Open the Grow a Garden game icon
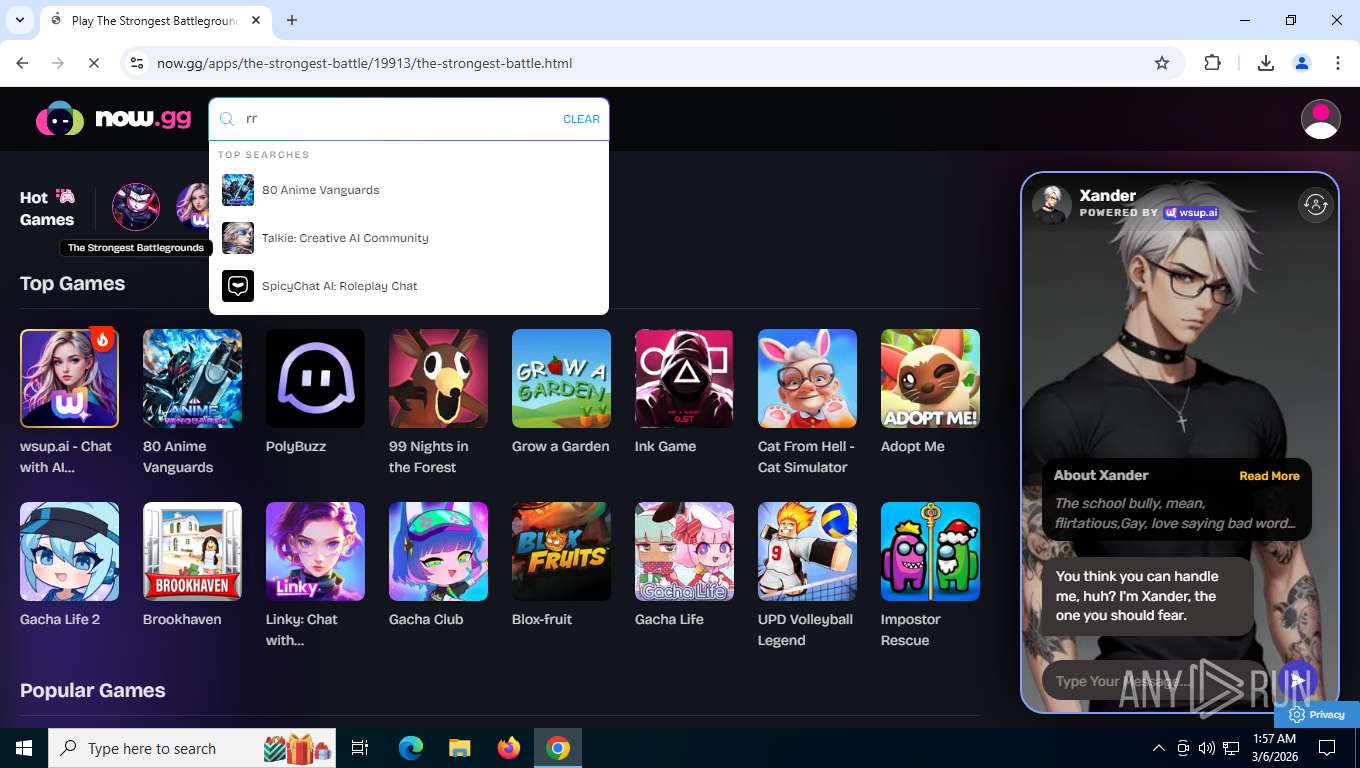This screenshot has width=1360, height=768. coord(561,378)
